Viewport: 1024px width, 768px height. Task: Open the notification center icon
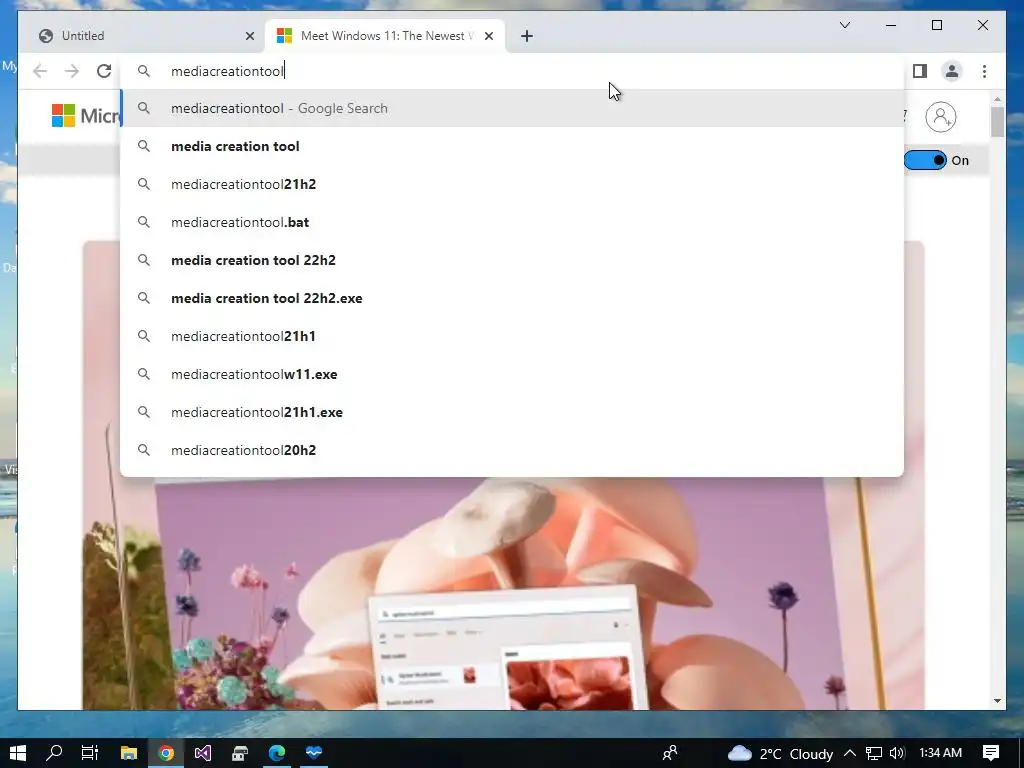click(991, 753)
